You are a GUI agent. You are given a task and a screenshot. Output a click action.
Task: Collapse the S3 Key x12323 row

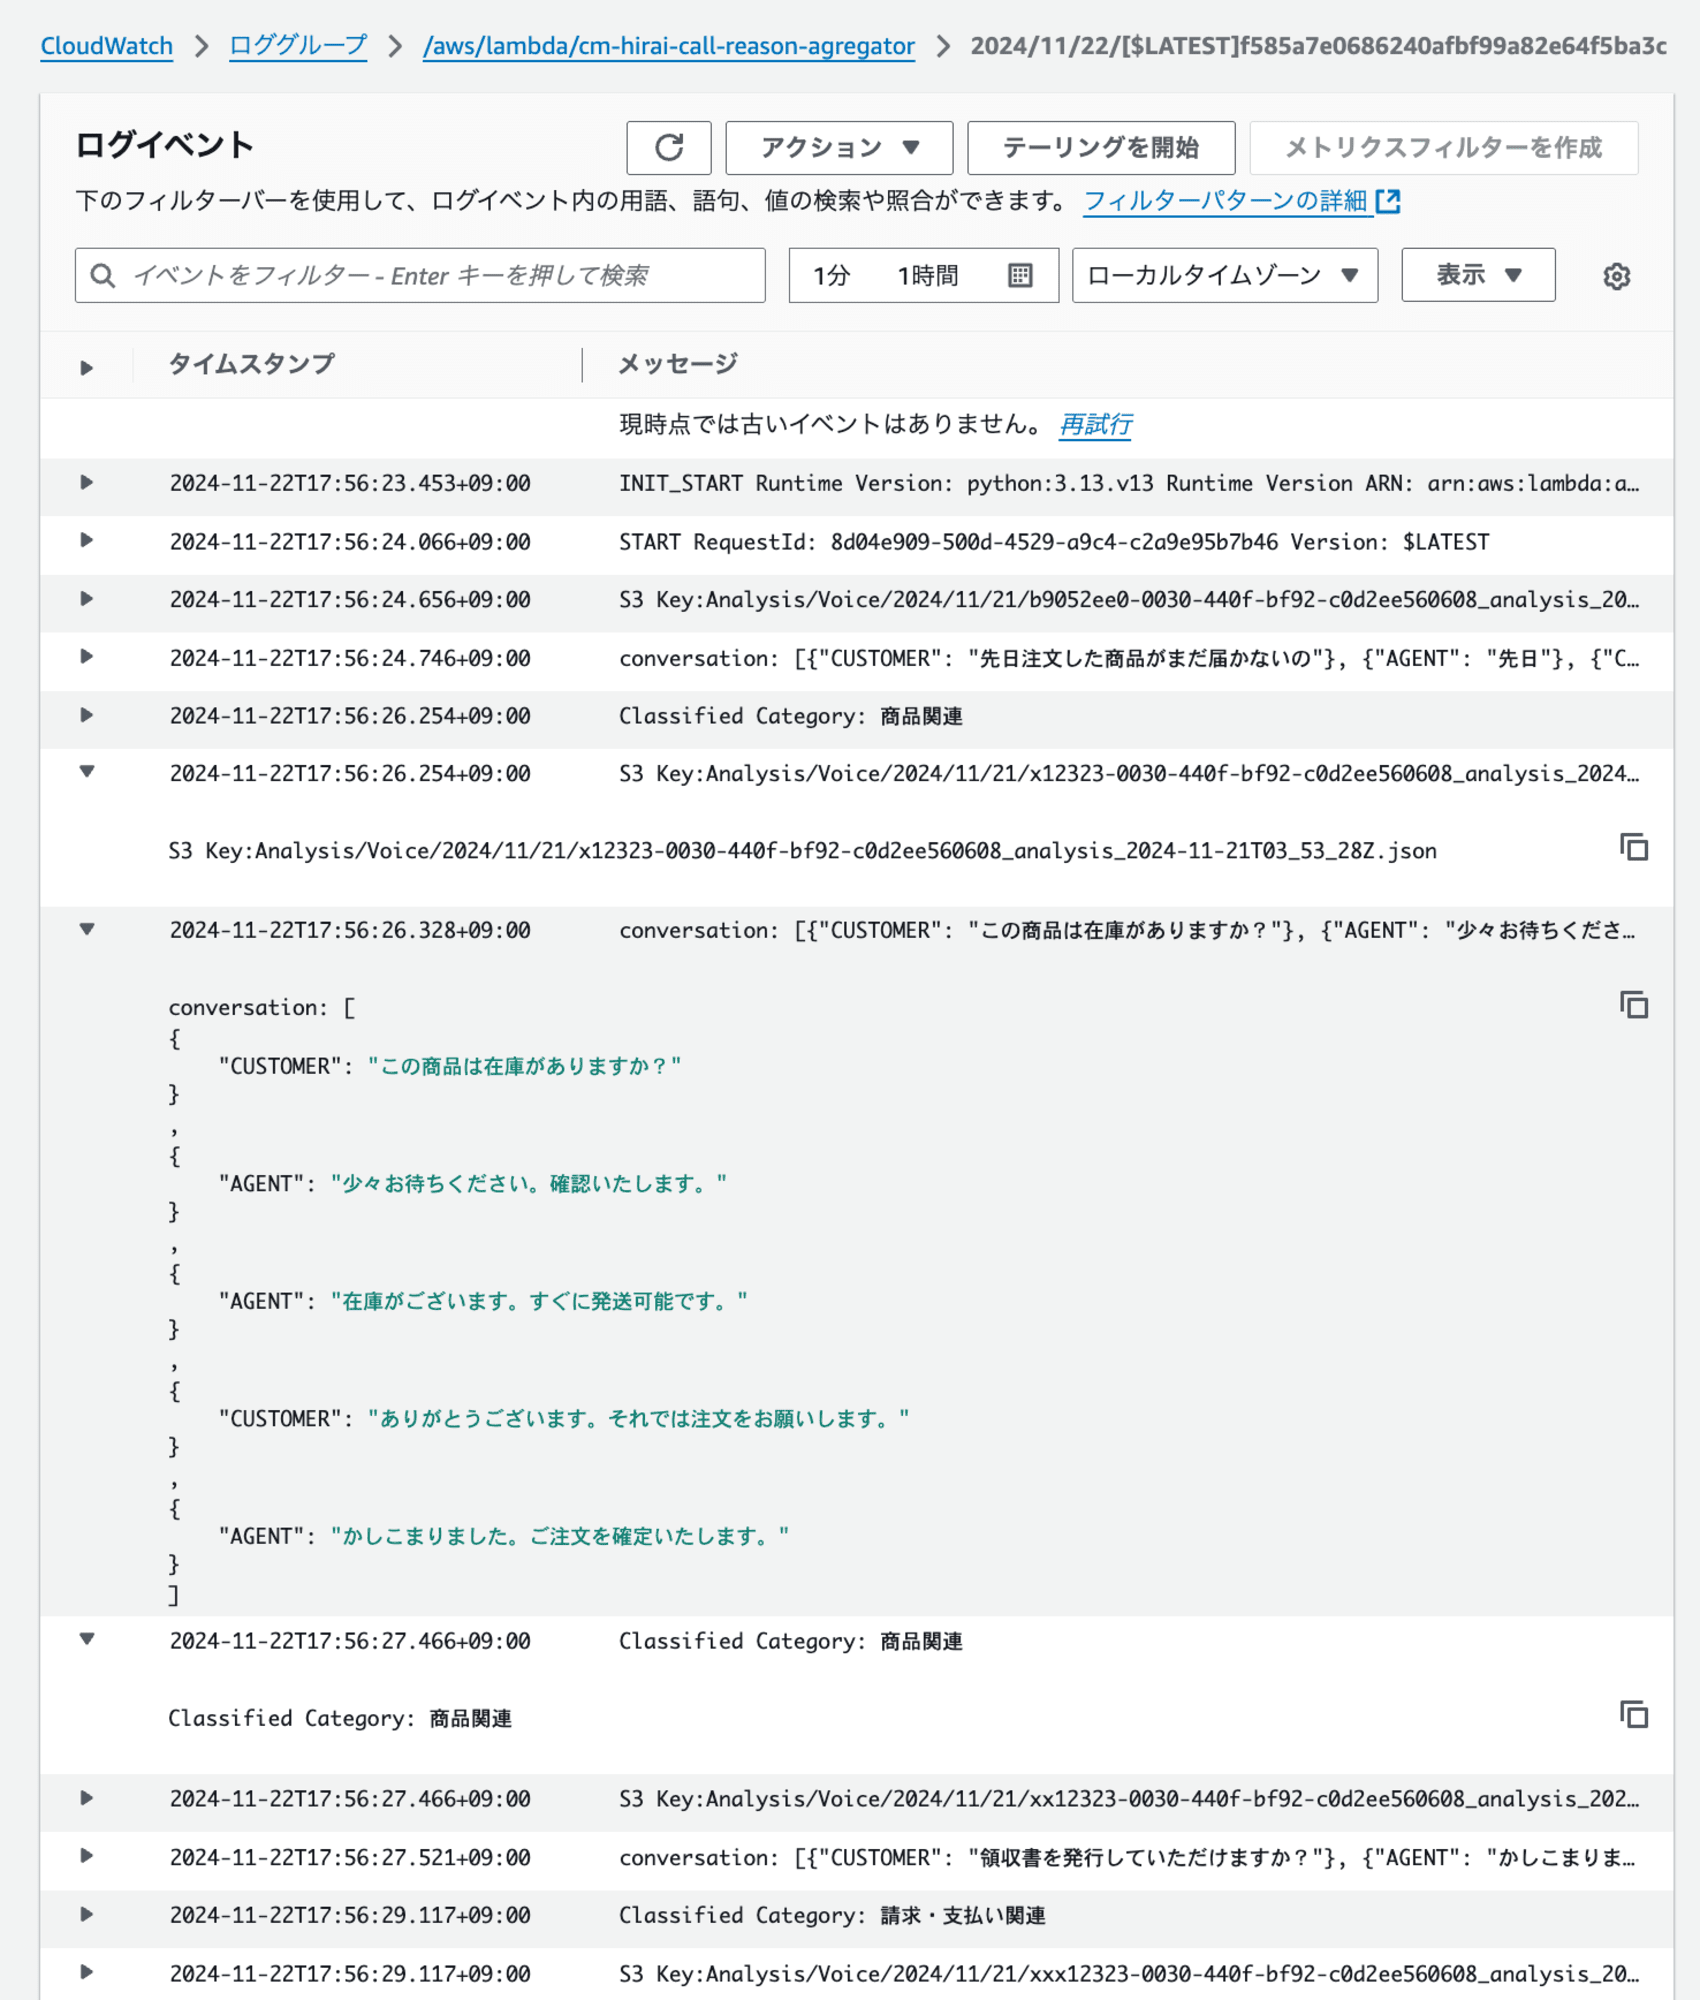pos(87,772)
